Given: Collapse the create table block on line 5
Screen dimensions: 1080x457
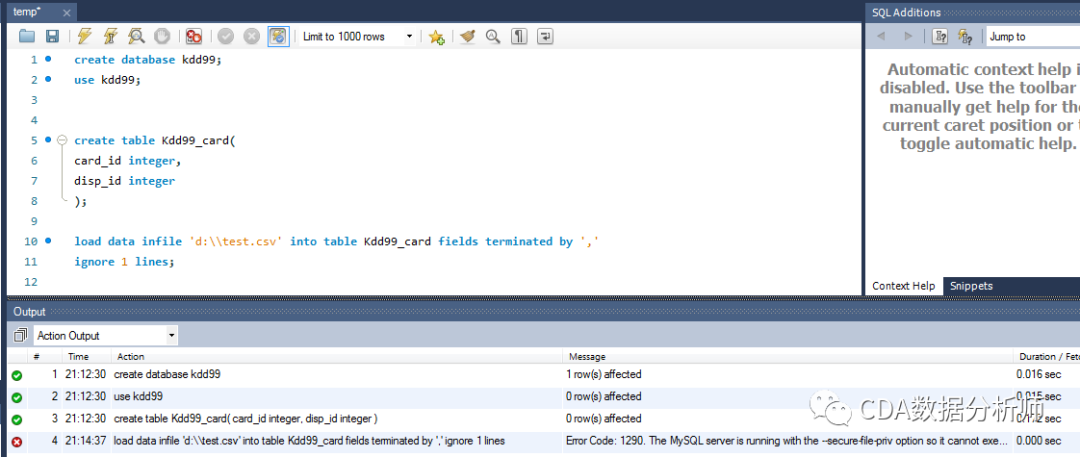Looking at the screenshot, I should click(62, 140).
